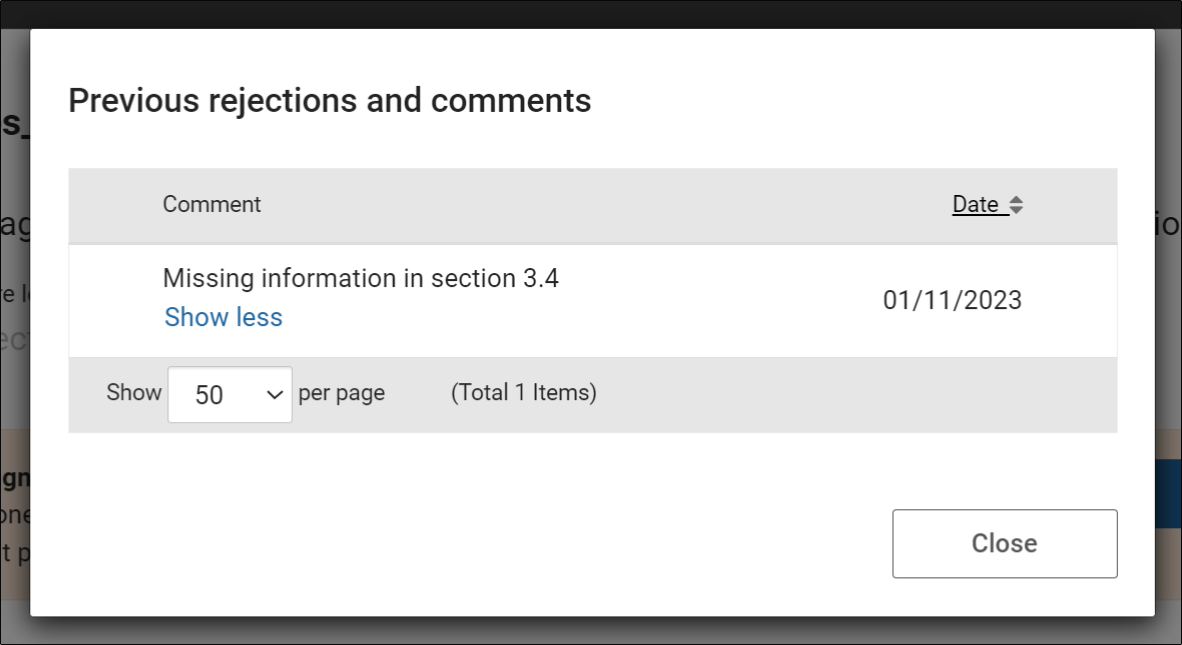Sort comments descending using the down arrow
Screen dimensions: 1182x645
[1018, 209]
